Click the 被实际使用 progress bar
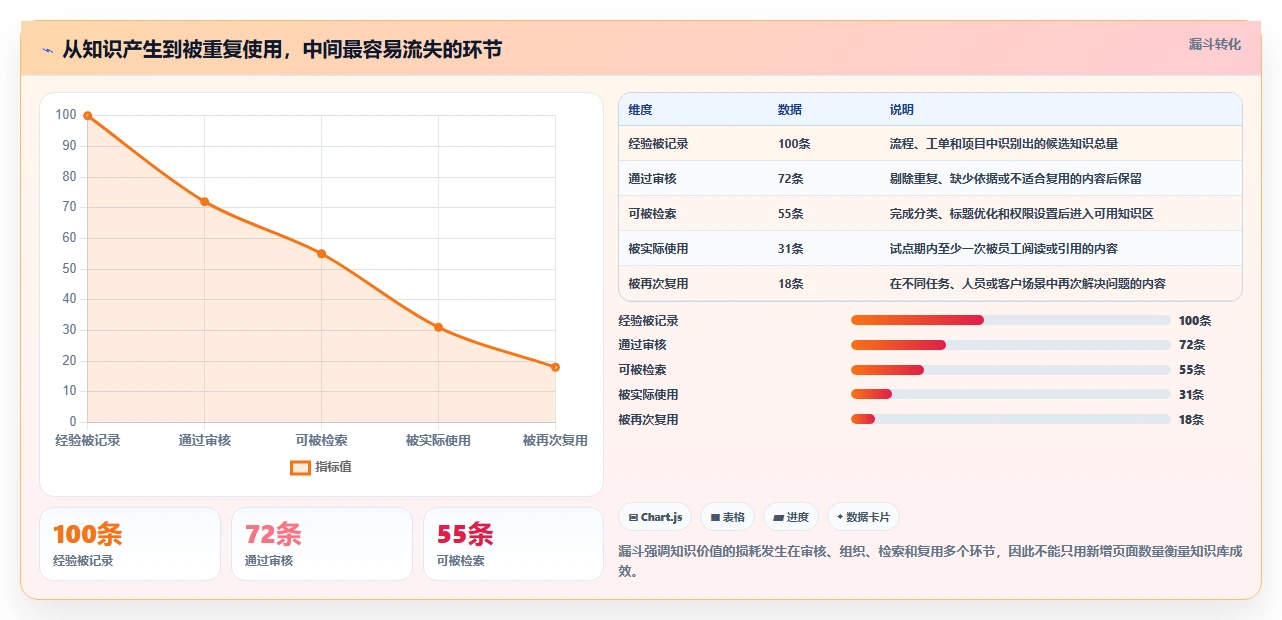Screen dimensions: 1282x620 (x=1011, y=394)
